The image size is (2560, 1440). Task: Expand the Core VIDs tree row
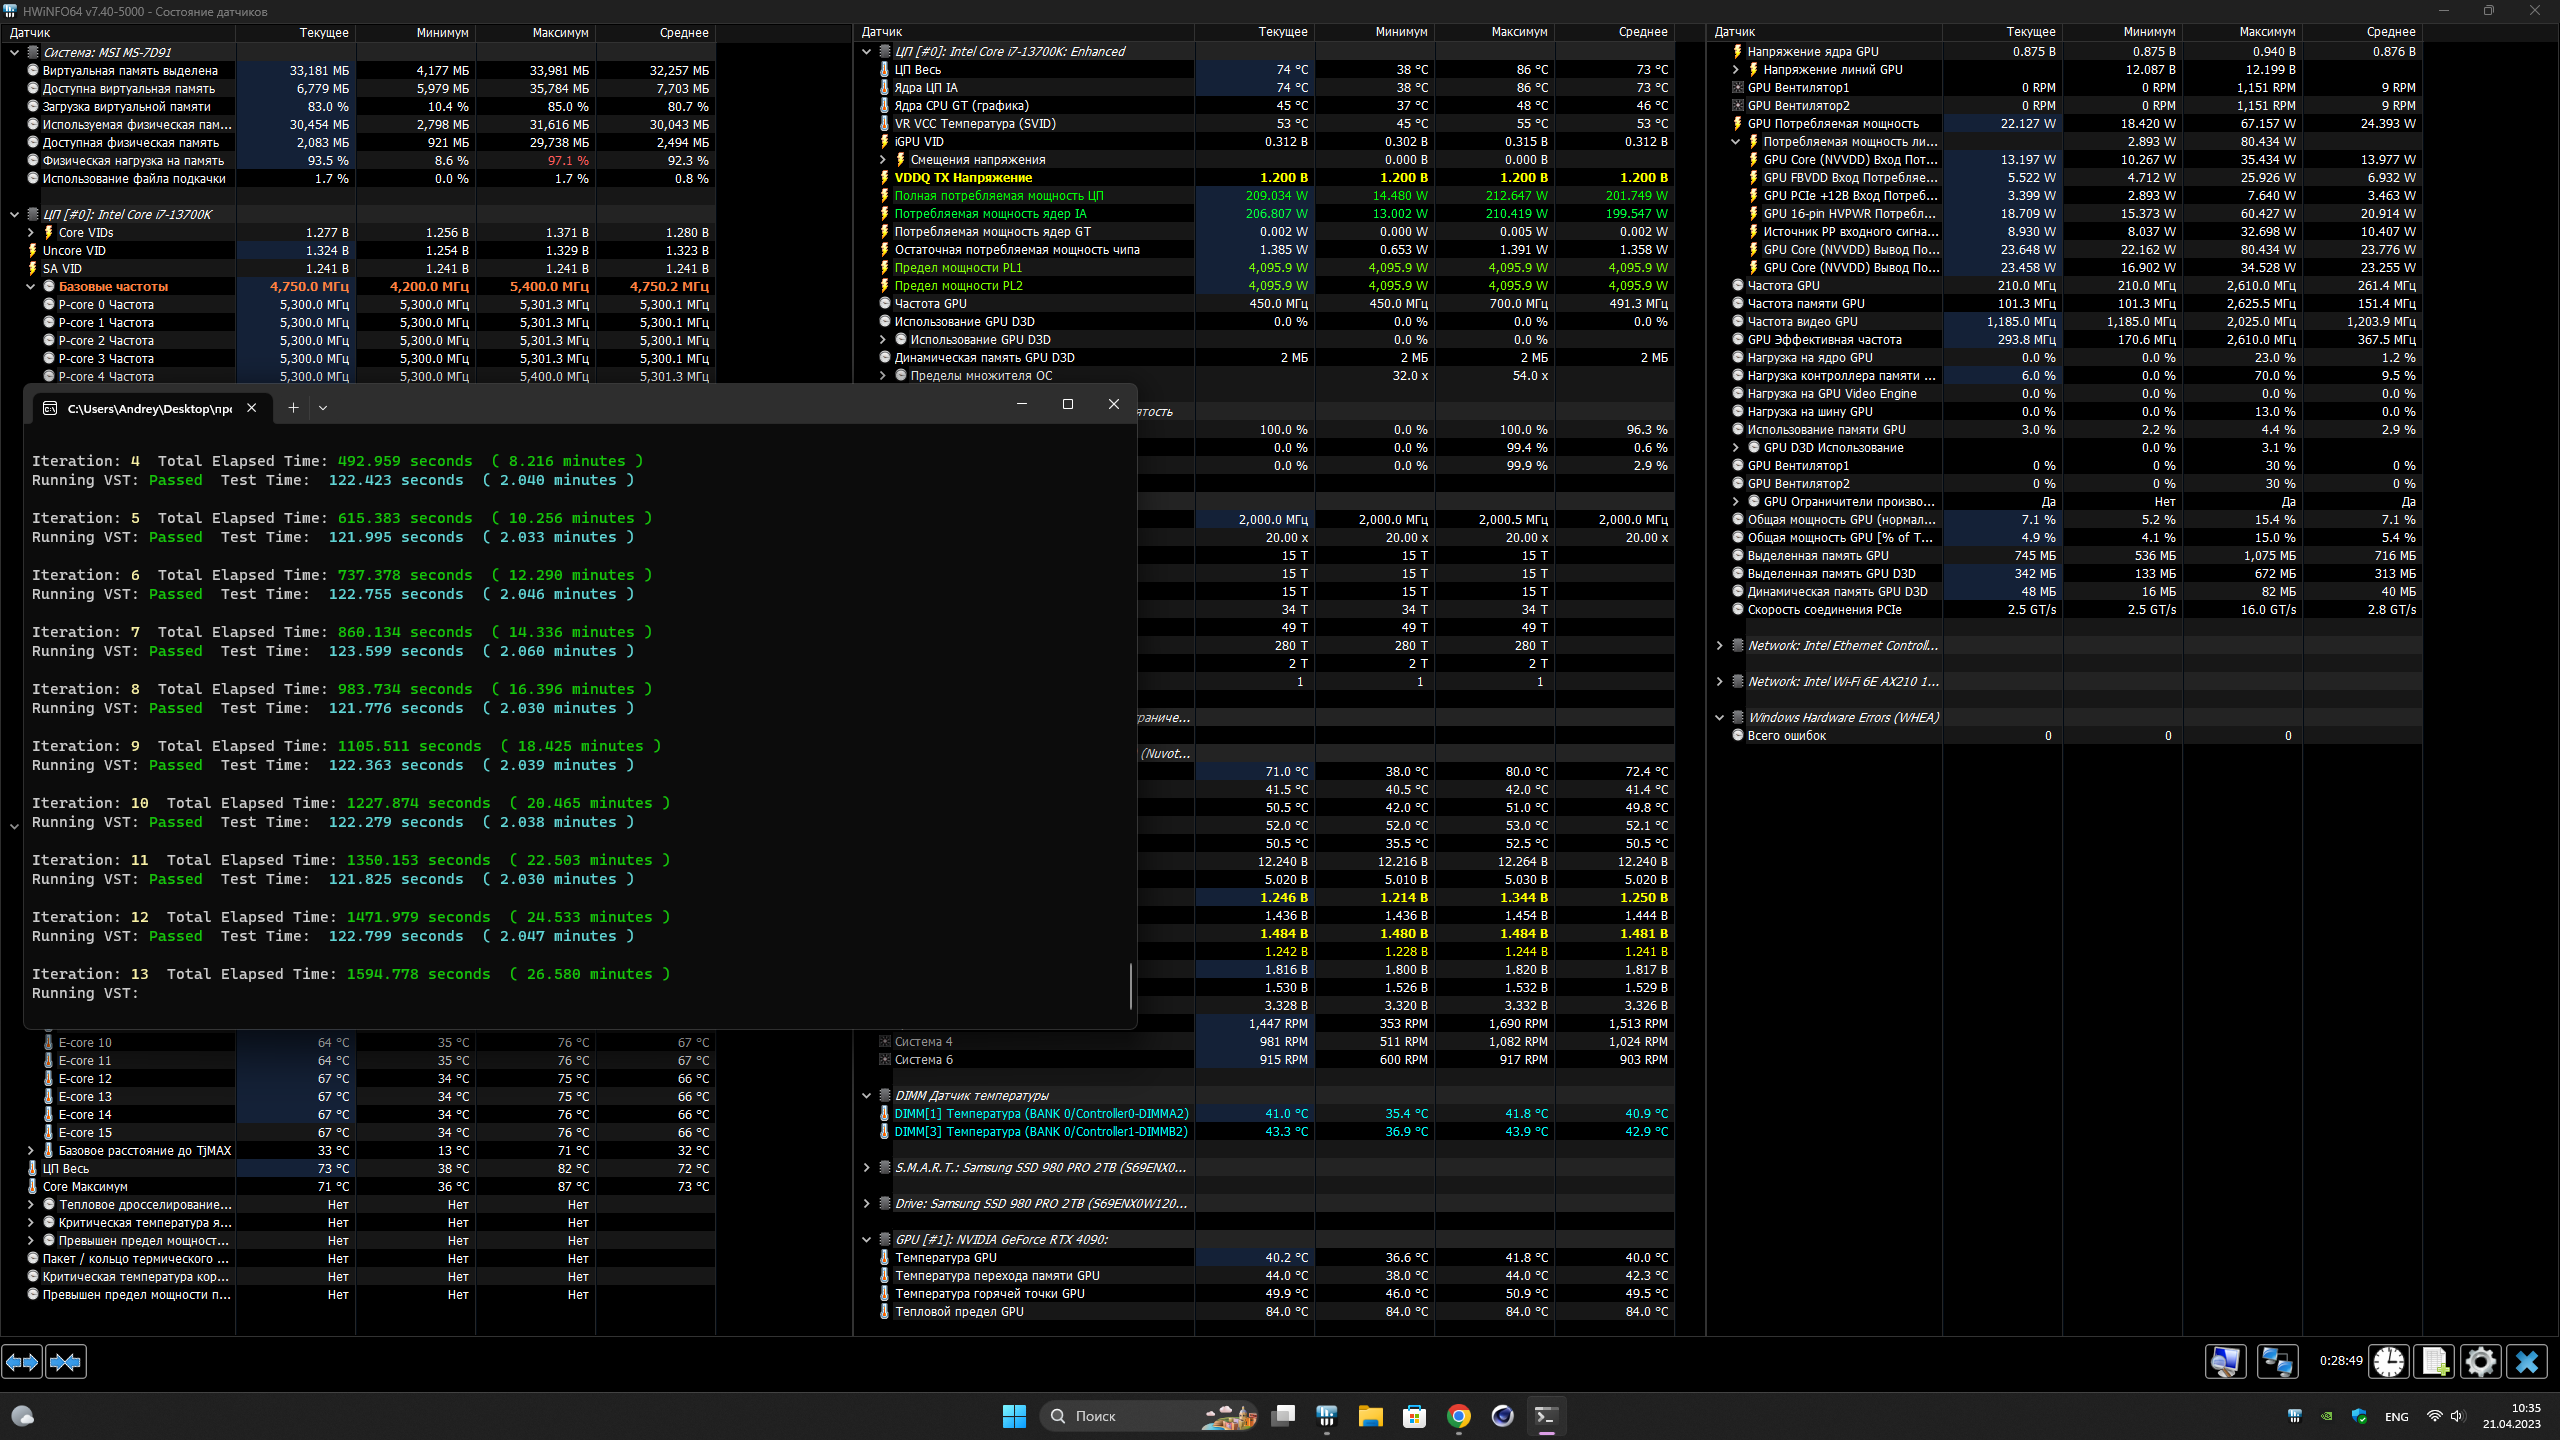(31, 232)
